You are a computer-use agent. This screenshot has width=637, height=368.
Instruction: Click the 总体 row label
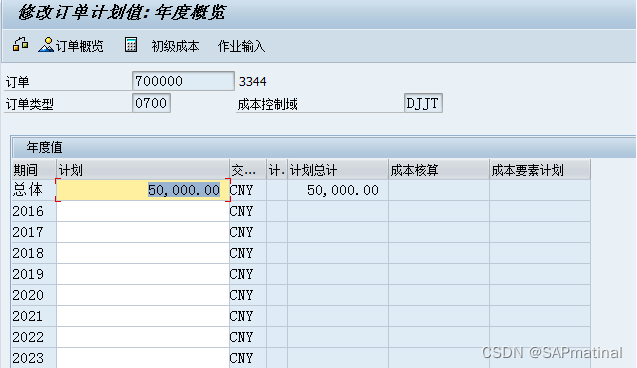pyautogui.click(x=28, y=190)
